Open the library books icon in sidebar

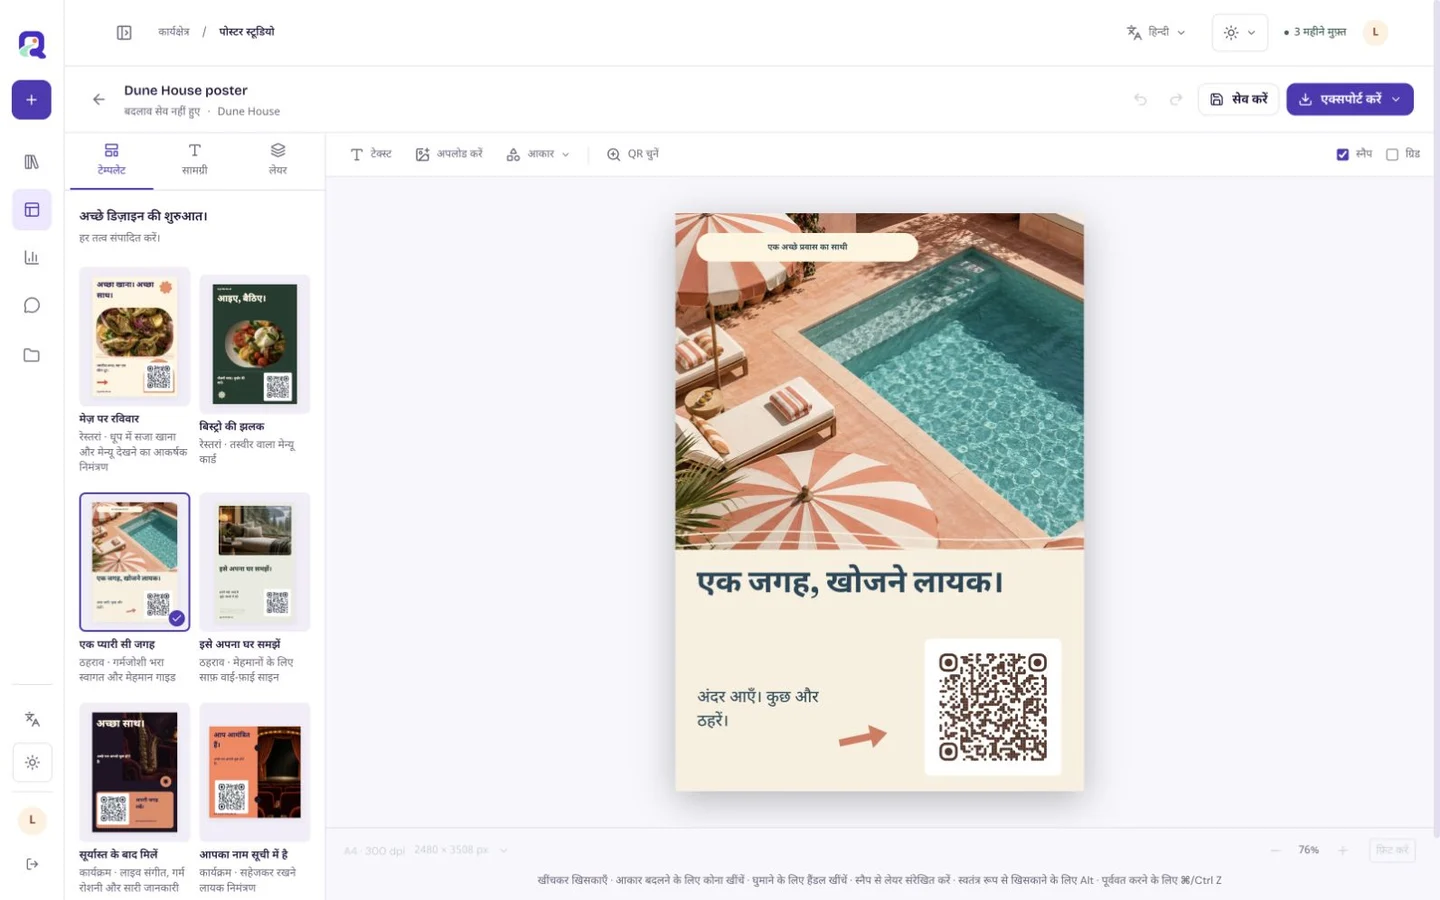click(32, 162)
